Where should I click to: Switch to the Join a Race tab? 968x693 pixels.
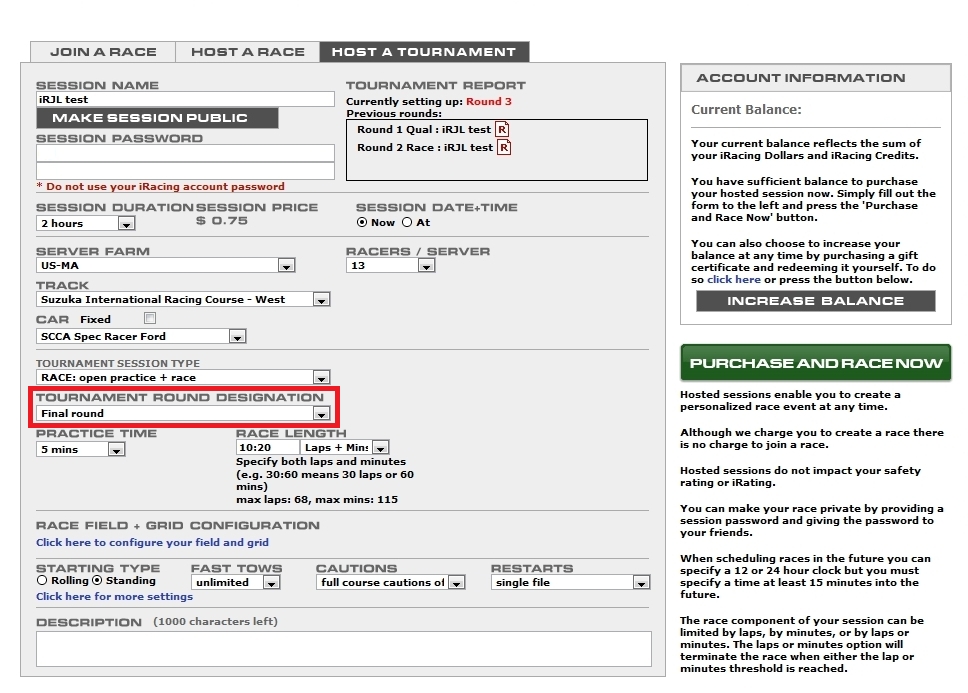(103, 52)
